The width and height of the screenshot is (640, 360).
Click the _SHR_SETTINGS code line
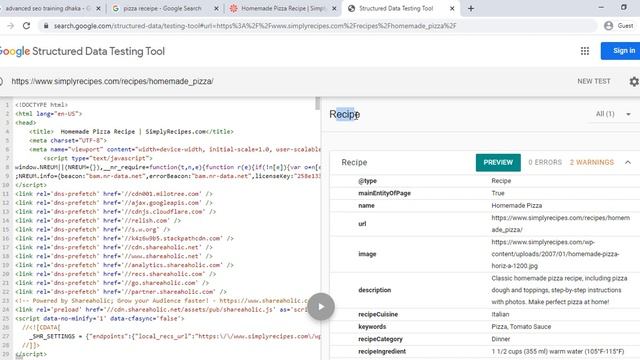175,336
